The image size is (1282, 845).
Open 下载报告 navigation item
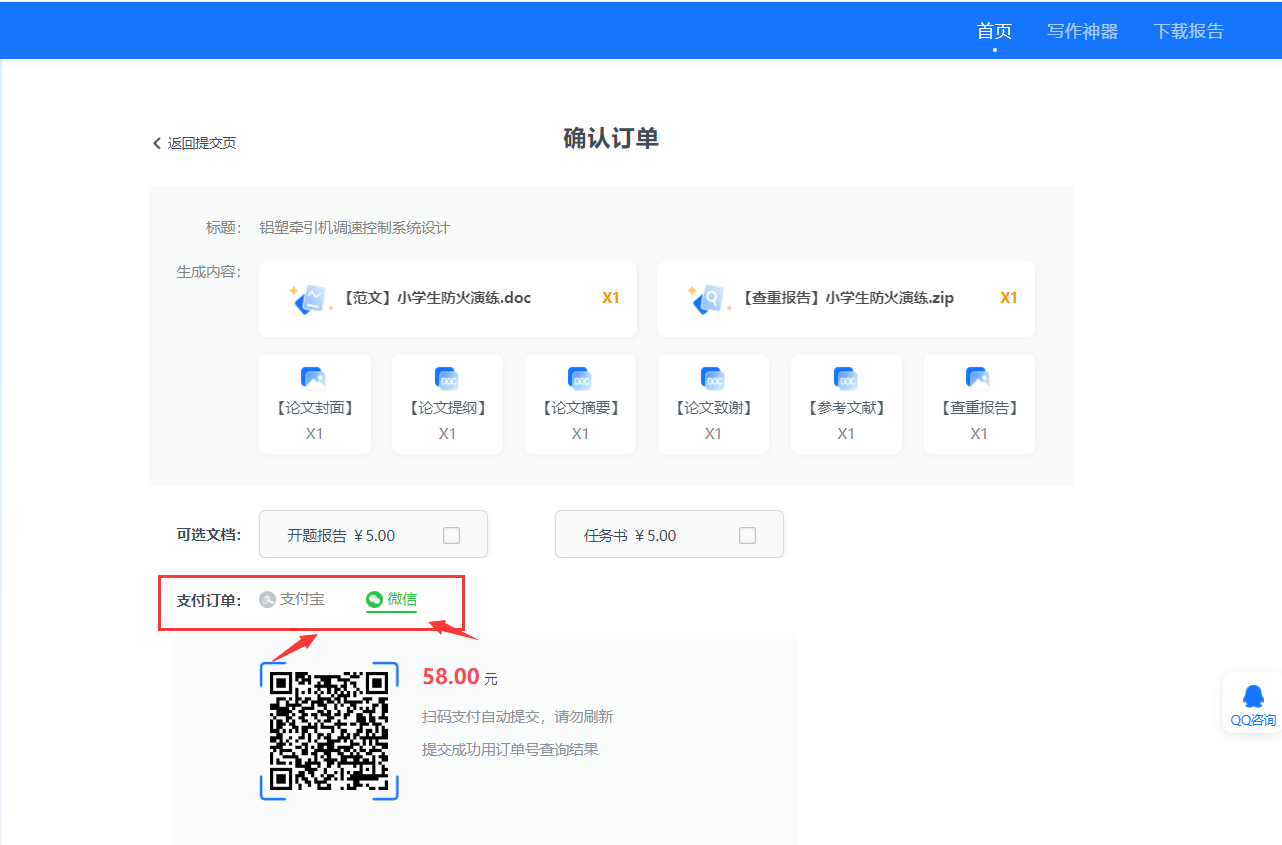pyautogui.click(x=1188, y=31)
